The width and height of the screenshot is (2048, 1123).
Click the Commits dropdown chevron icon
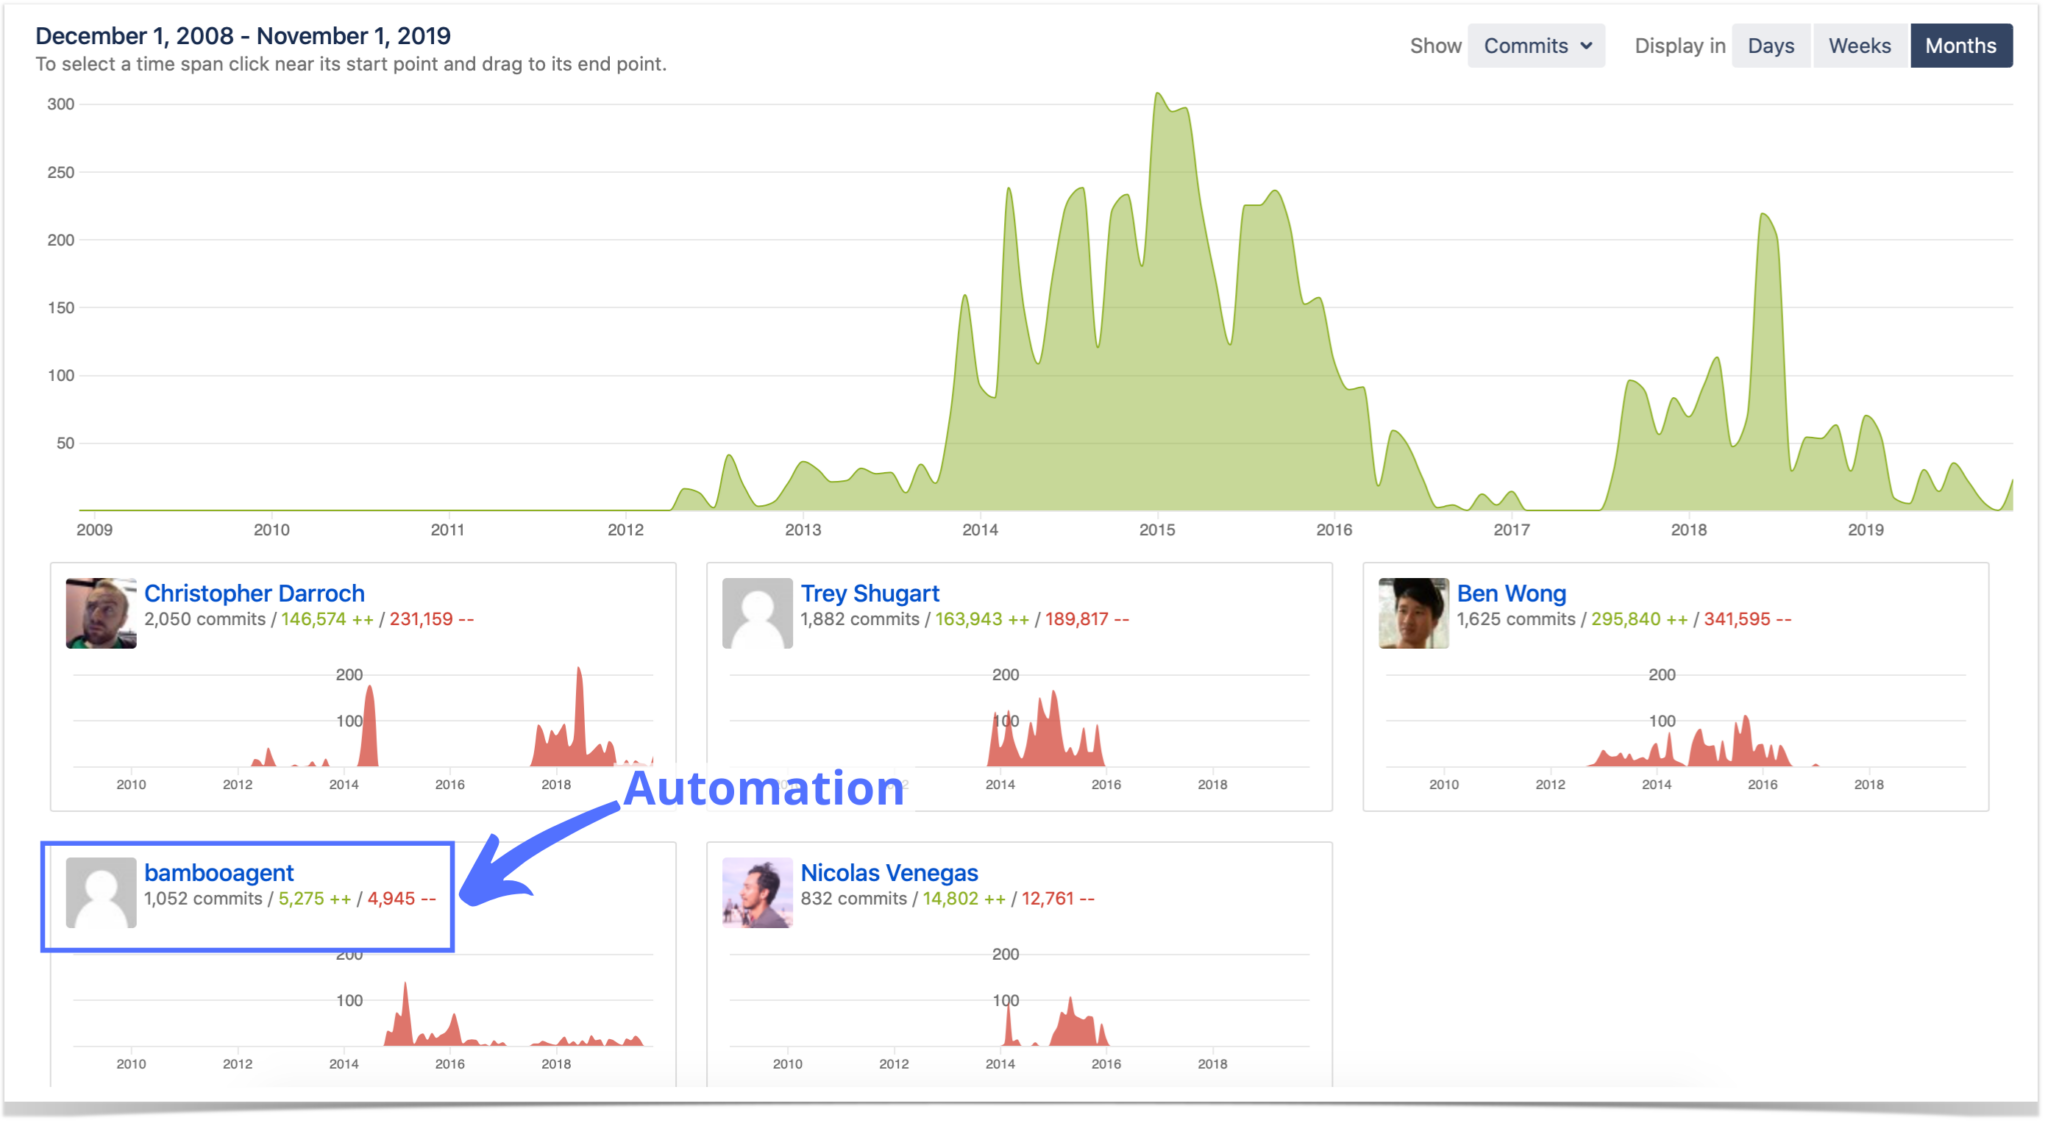click(1588, 45)
